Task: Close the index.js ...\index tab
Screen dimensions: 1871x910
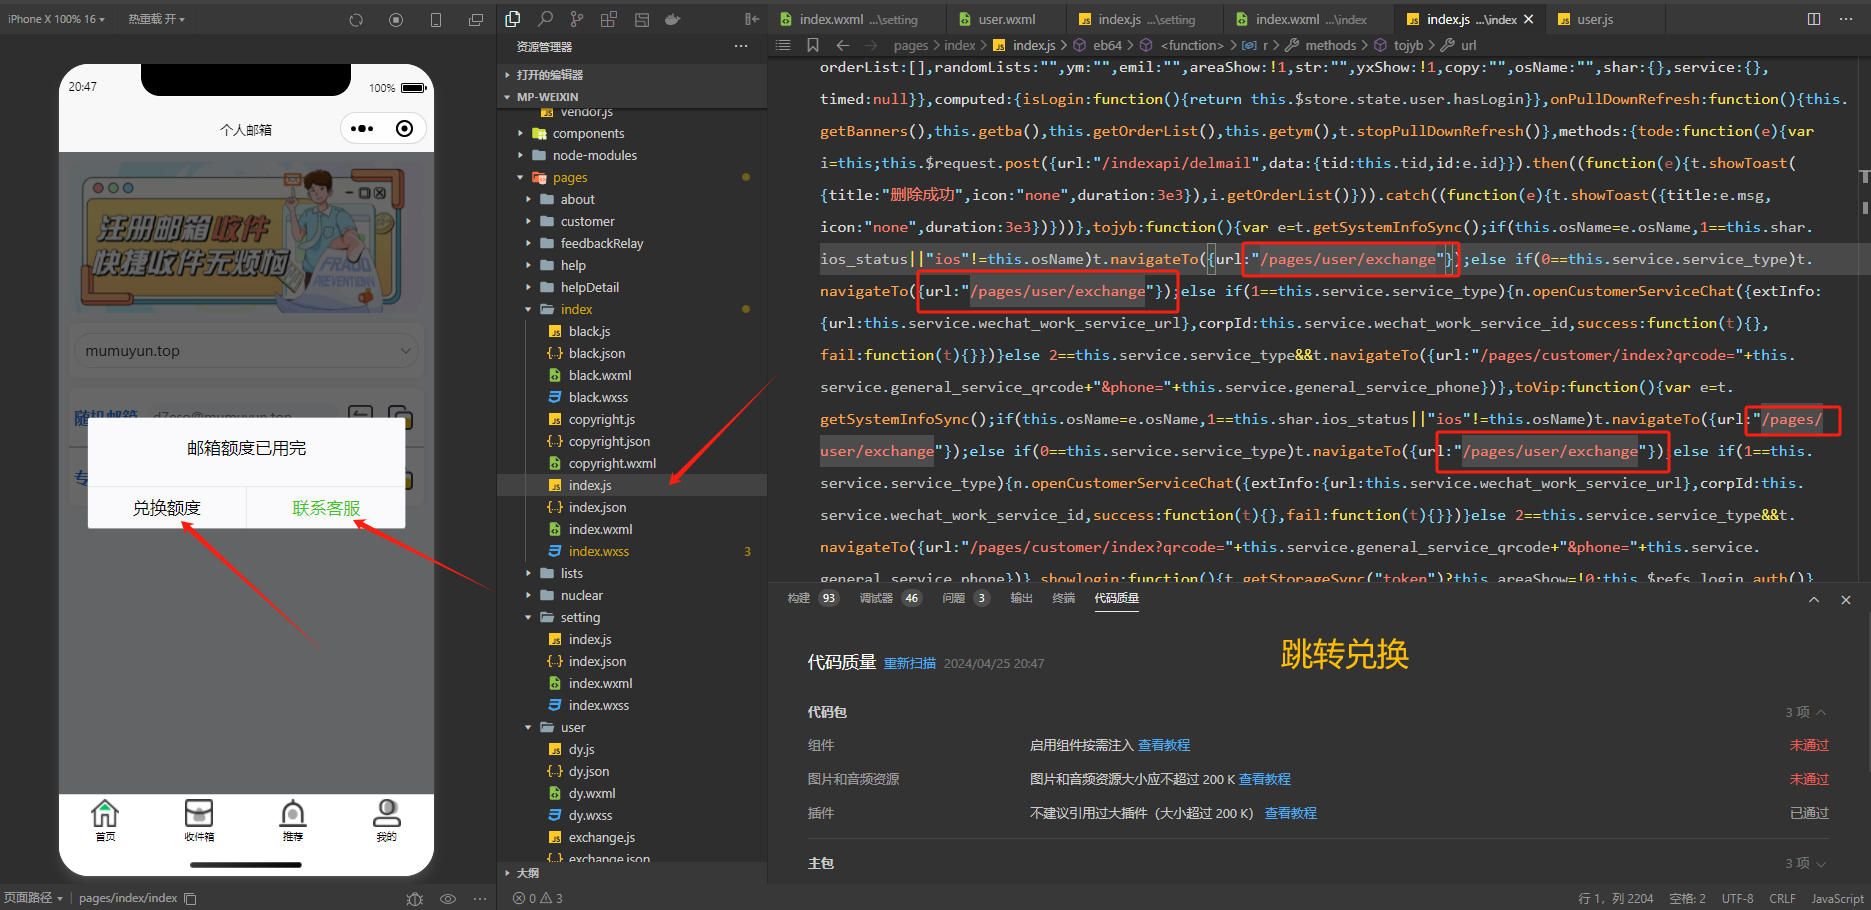Action: point(1528,19)
